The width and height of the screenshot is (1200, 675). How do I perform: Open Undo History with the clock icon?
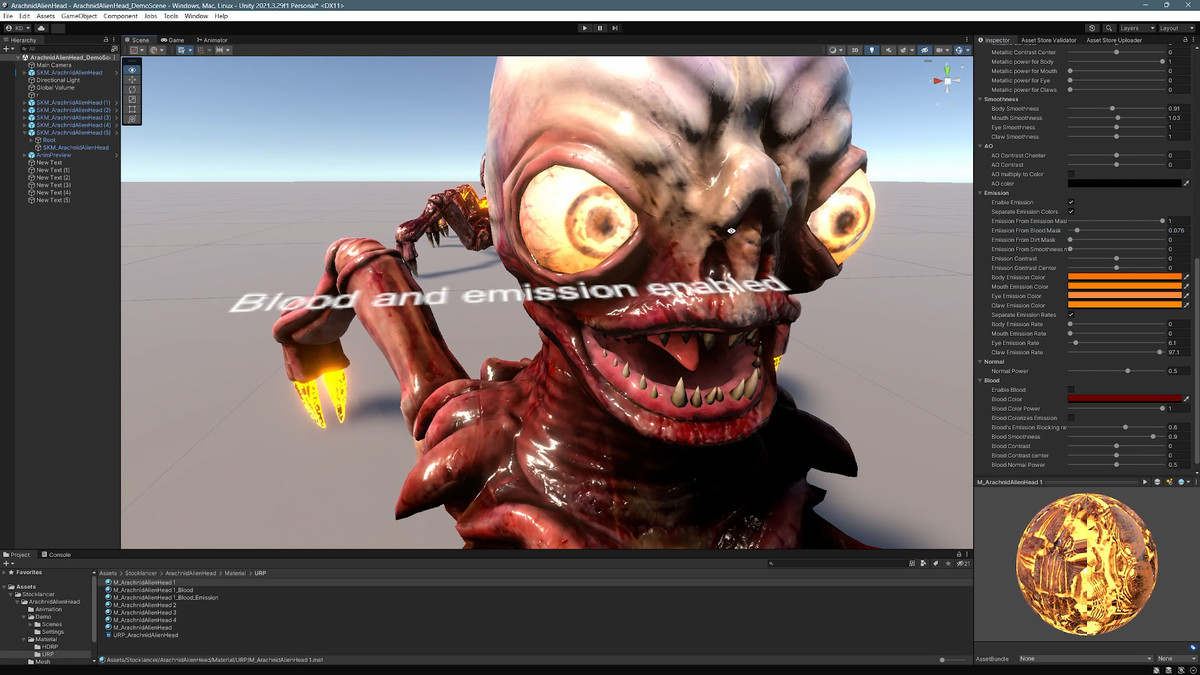[1092, 28]
